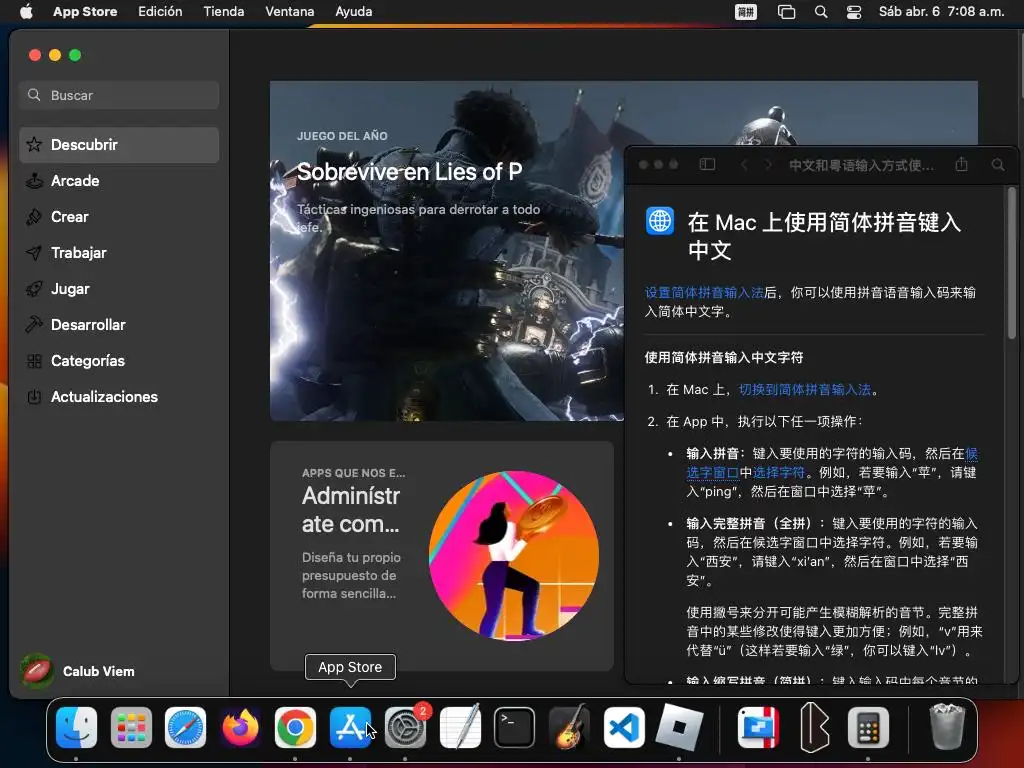Open Calculator from the Dock
1024x768 pixels.
pyautogui.click(x=868, y=727)
